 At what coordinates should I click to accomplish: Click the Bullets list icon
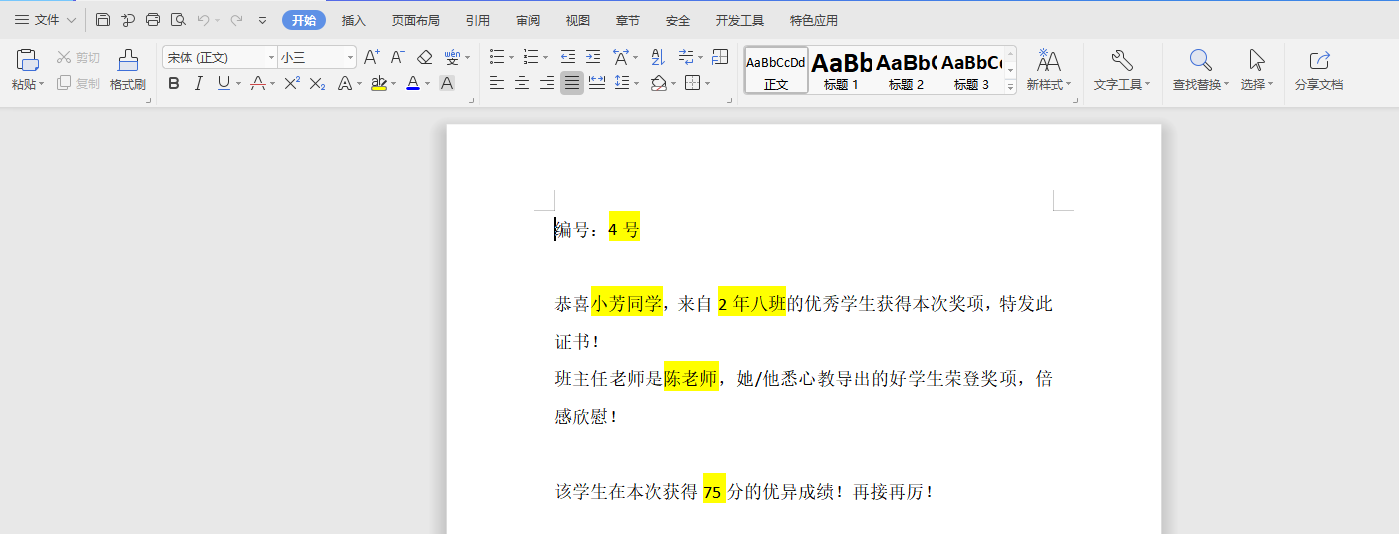(497, 58)
